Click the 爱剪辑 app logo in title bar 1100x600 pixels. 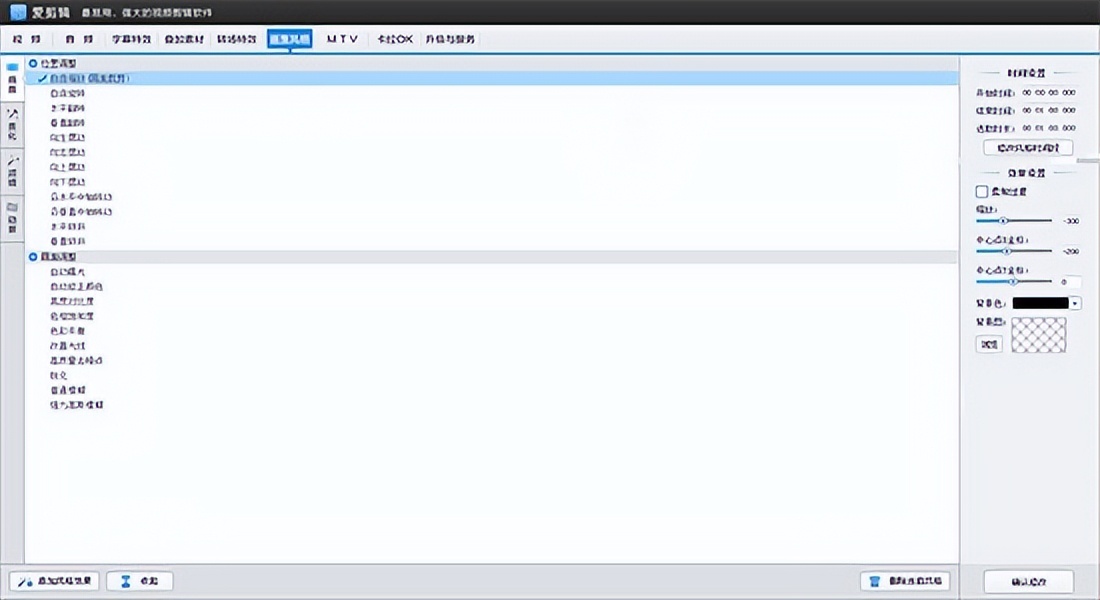click(18, 12)
